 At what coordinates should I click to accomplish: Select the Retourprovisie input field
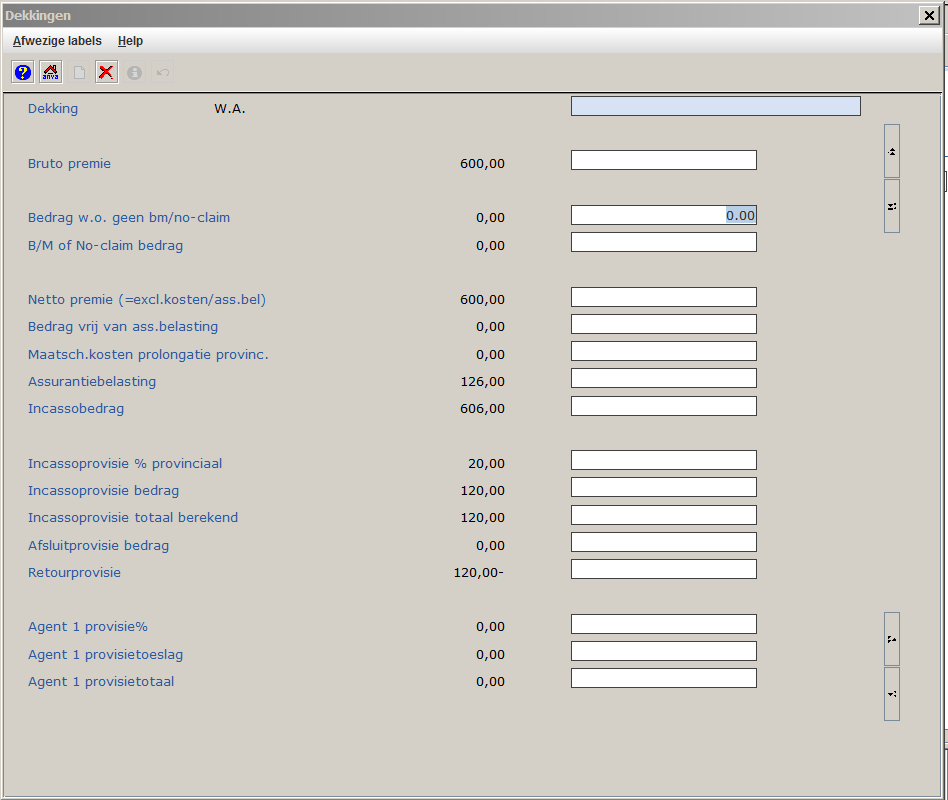(x=663, y=569)
